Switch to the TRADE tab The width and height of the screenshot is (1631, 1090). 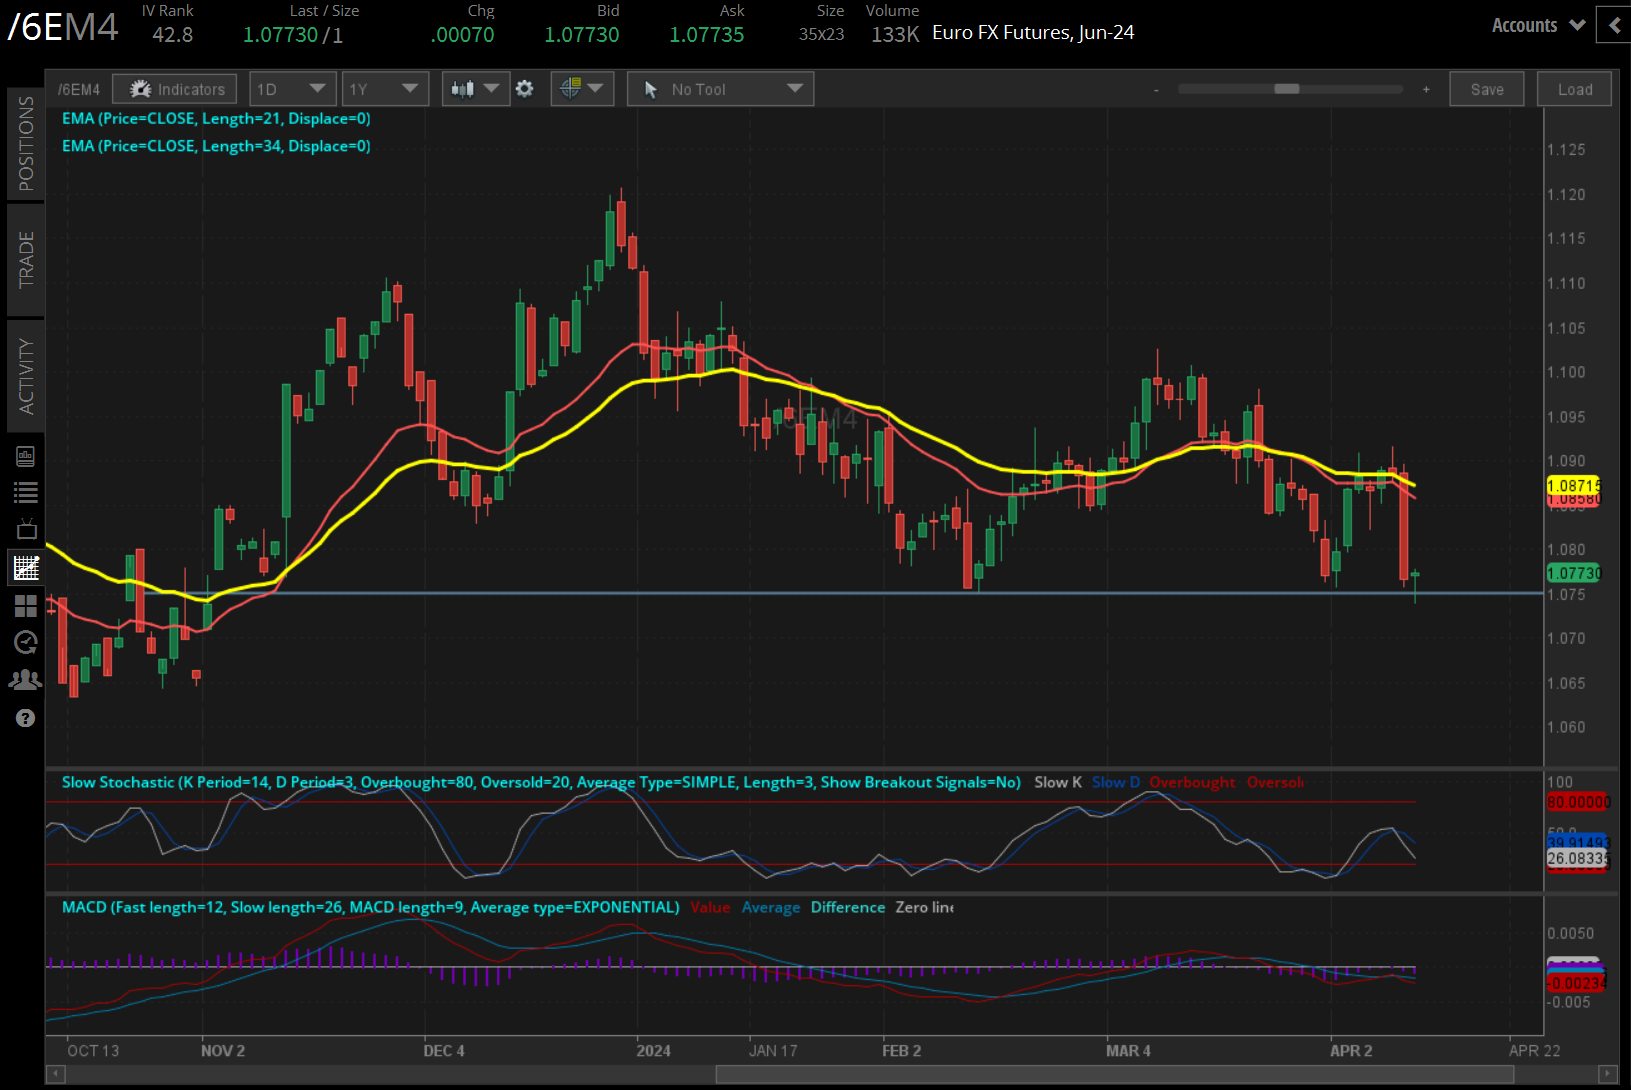click(x=26, y=259)
